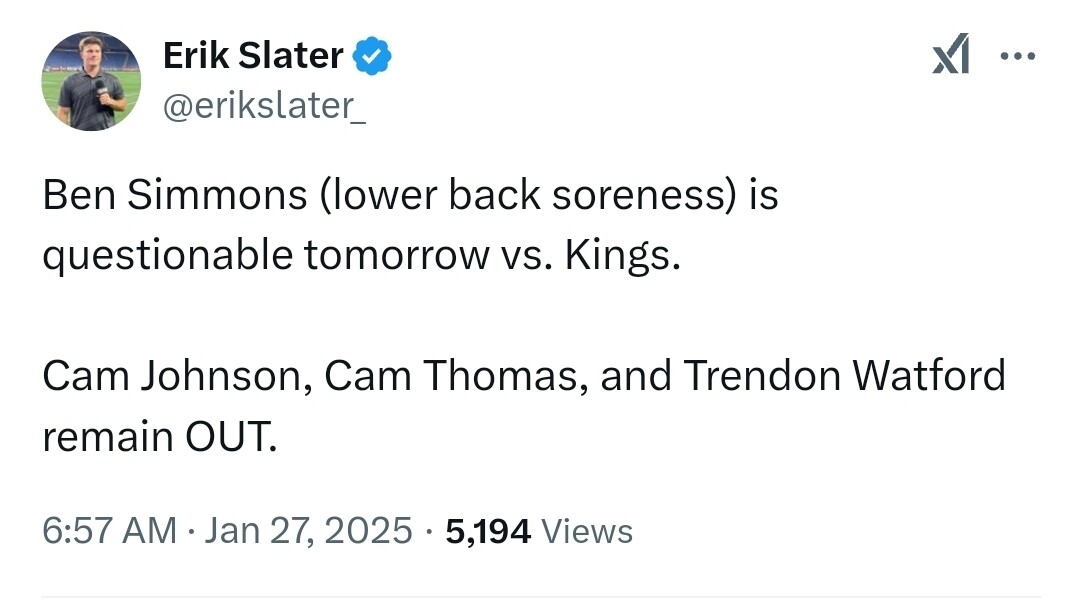Visit the @erikslater_ handle link
1079x601 pixels.
click(x=264, y=105)
